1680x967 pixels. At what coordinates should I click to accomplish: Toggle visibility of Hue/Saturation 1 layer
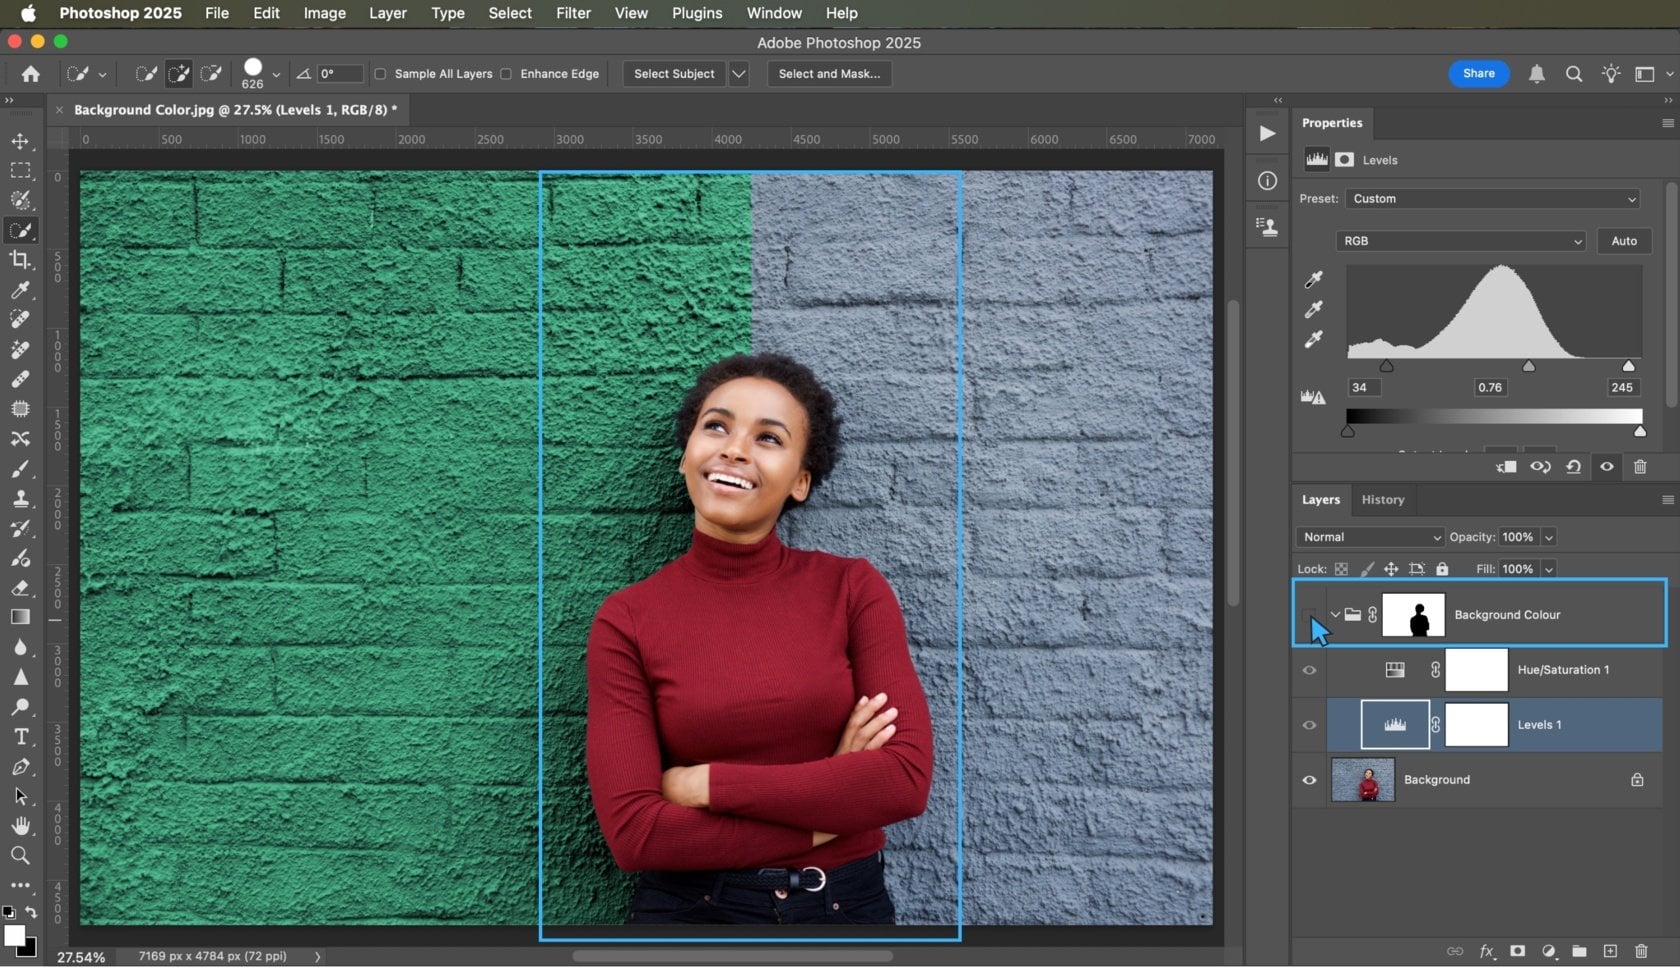coord(1309,670)
